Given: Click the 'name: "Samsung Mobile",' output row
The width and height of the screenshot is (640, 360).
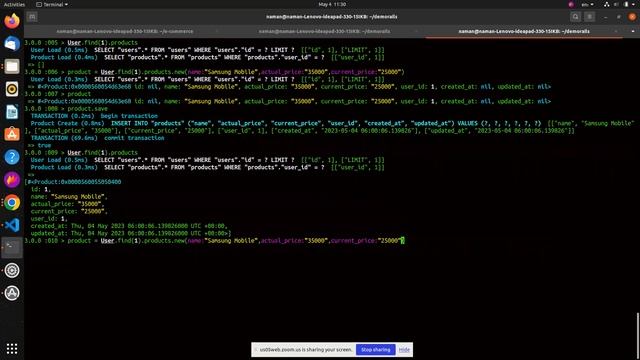Looking at the screenshot, I should tap(69, 196).
